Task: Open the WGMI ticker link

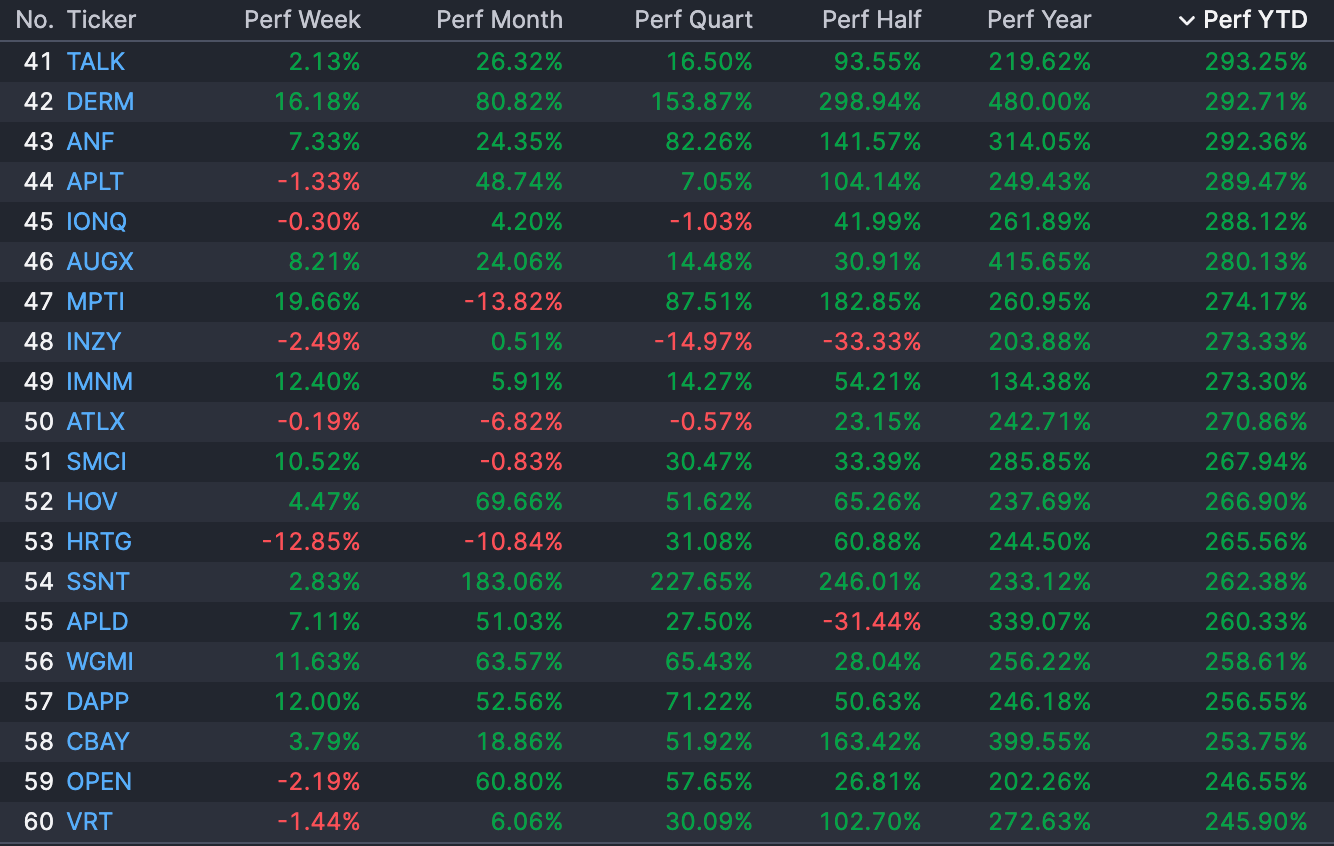Action: 100,662
